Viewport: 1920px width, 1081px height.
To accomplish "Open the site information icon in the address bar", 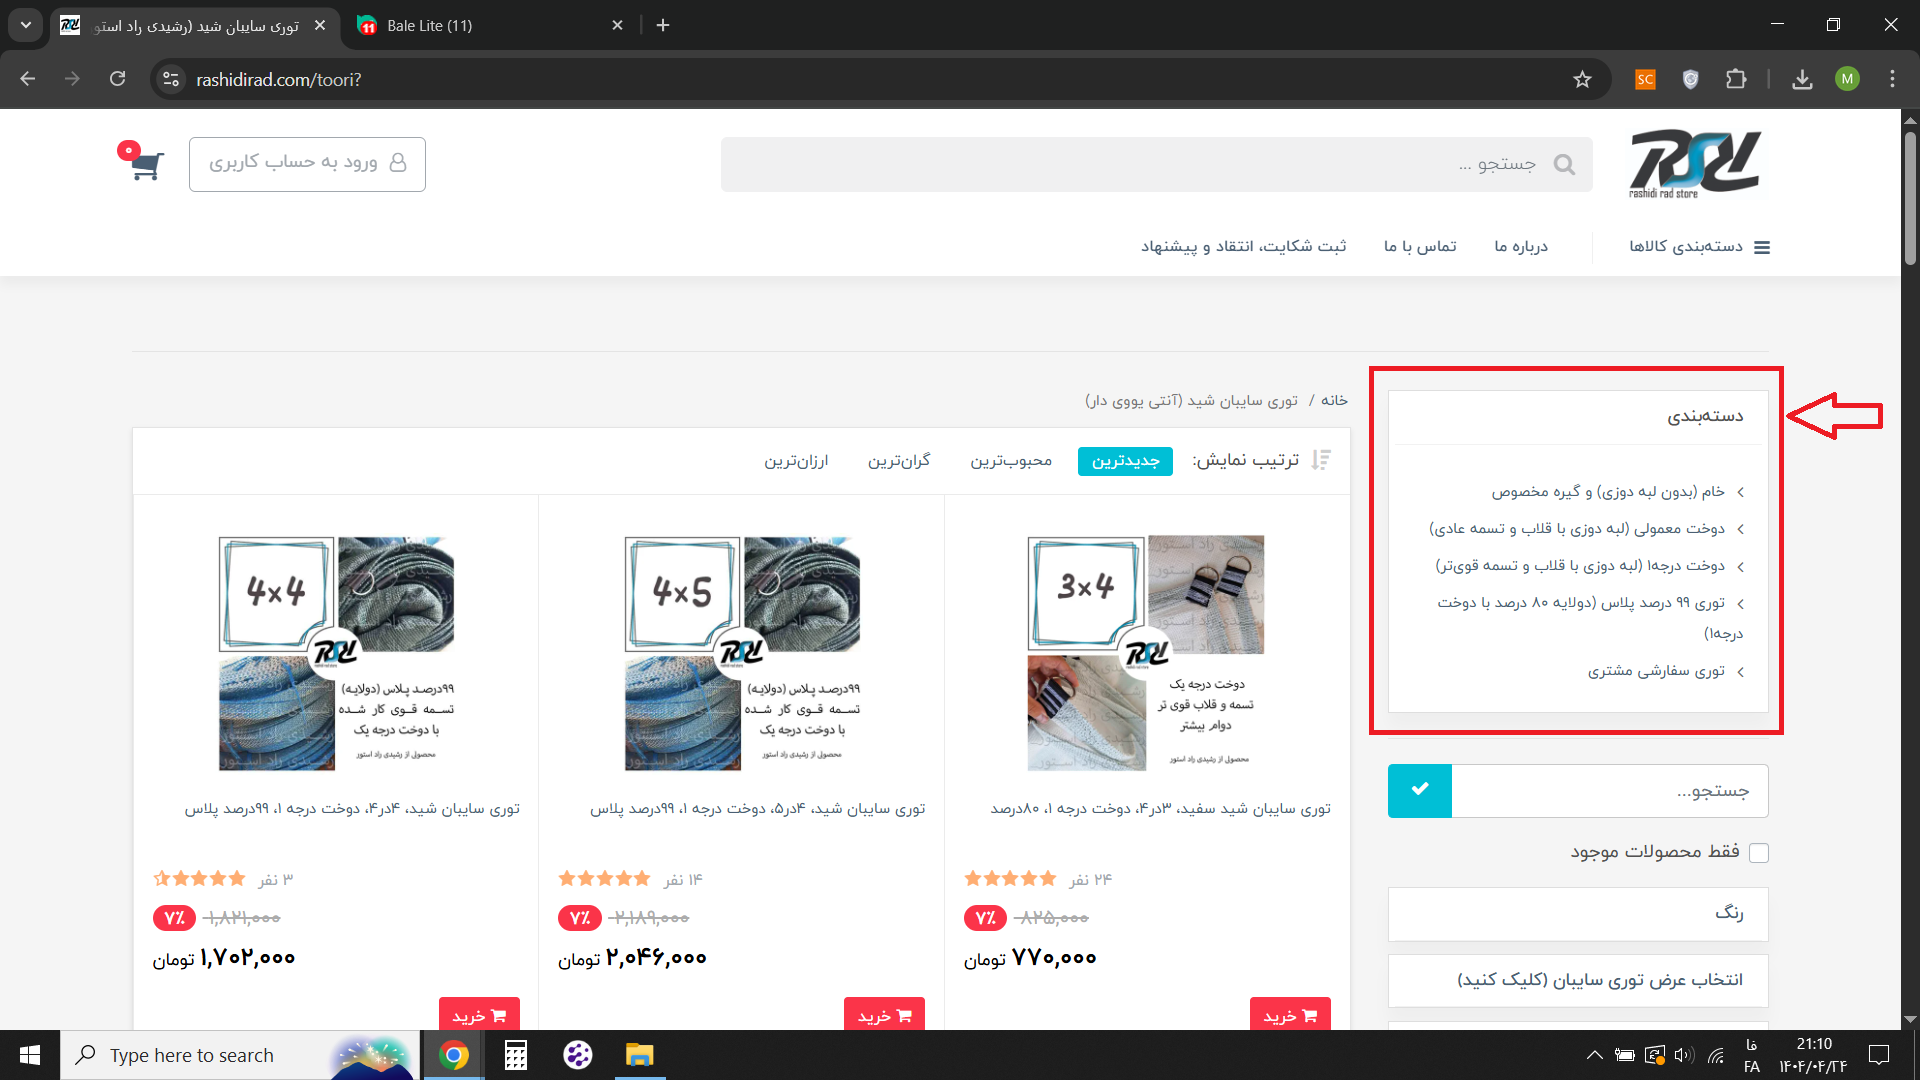I will (x=171, y=79).
